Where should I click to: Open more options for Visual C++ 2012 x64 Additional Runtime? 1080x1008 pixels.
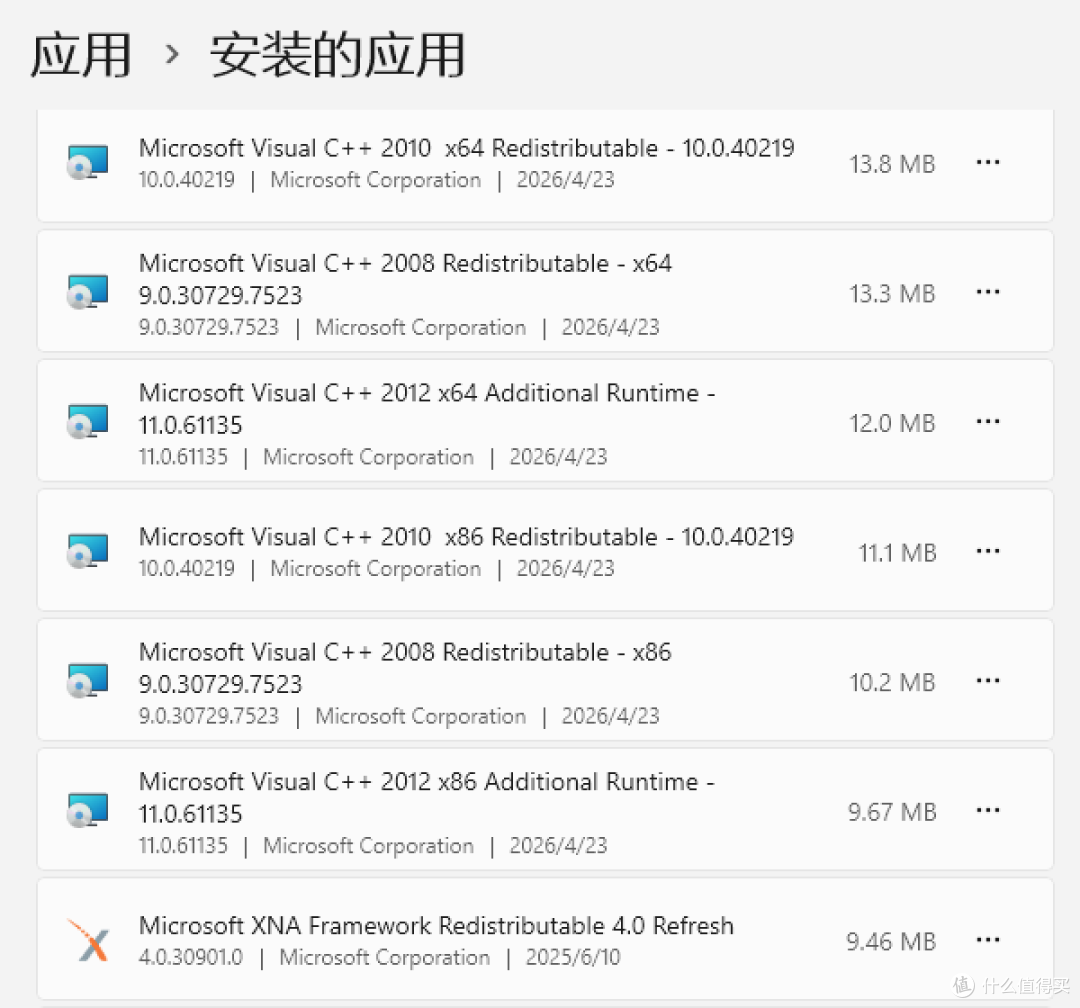[988, 422]
